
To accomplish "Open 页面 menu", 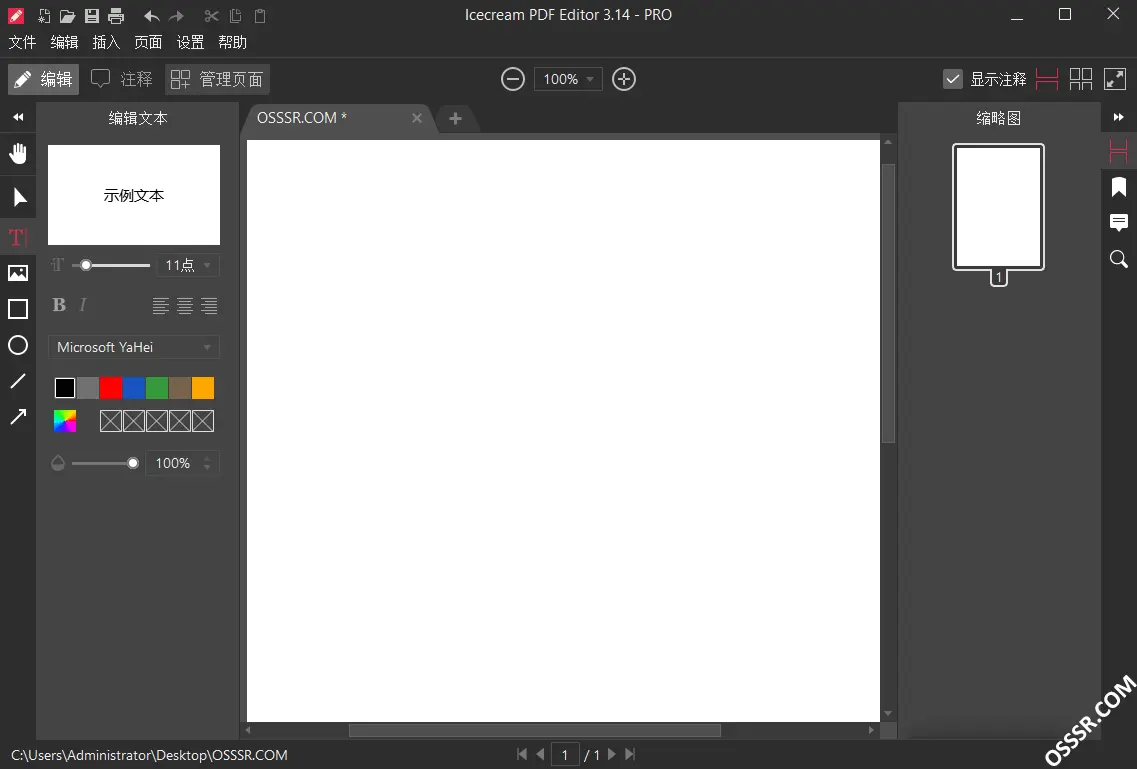I will [148, 43].
